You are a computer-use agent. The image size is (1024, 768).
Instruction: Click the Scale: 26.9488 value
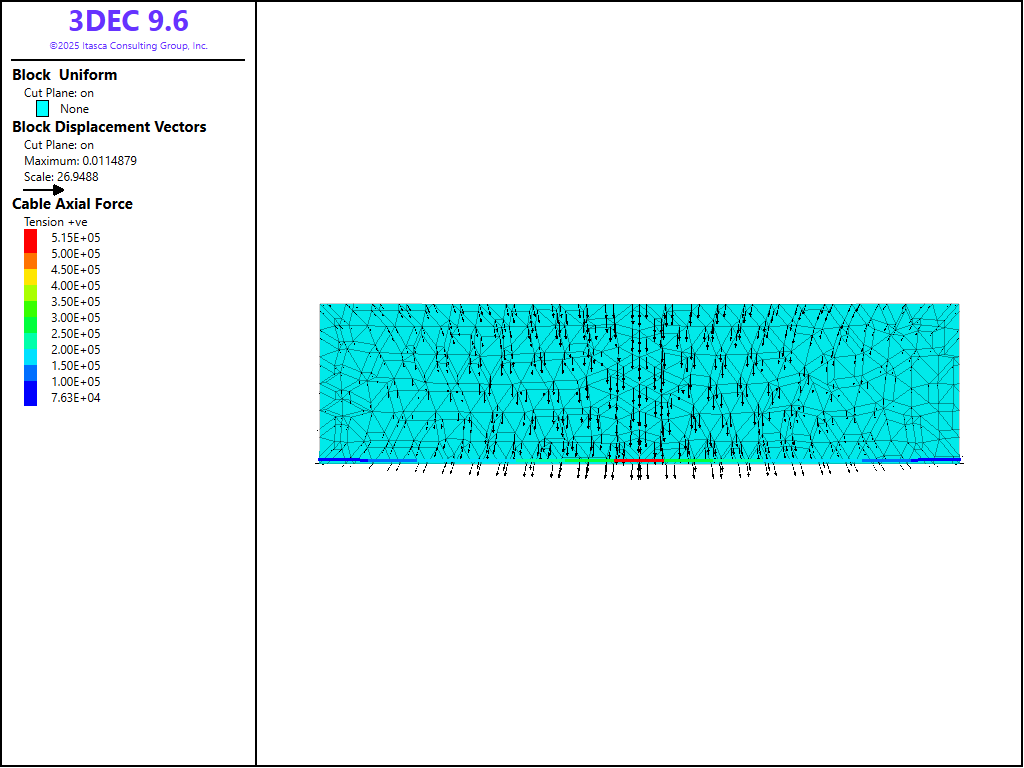point(61,177)
